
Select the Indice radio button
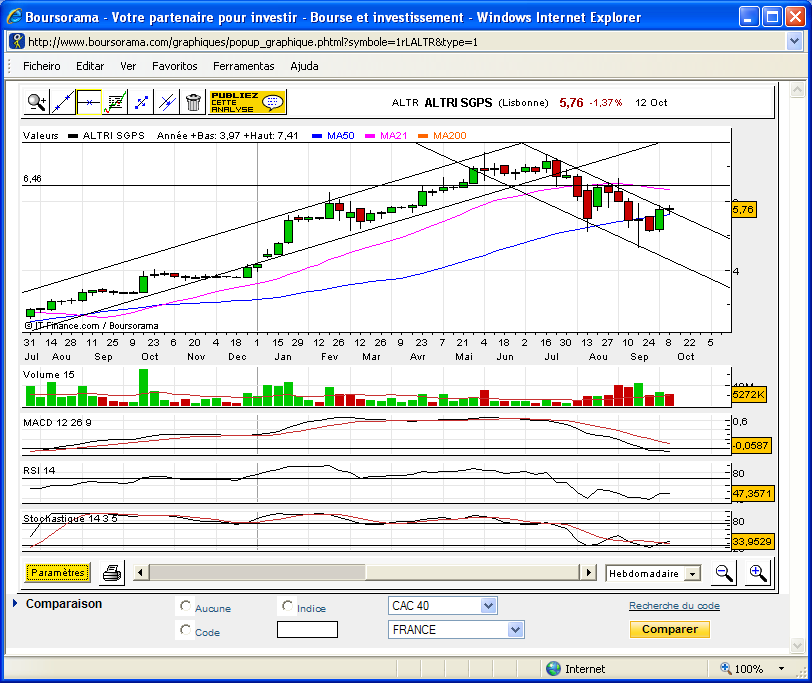click(x=287, y=605)
